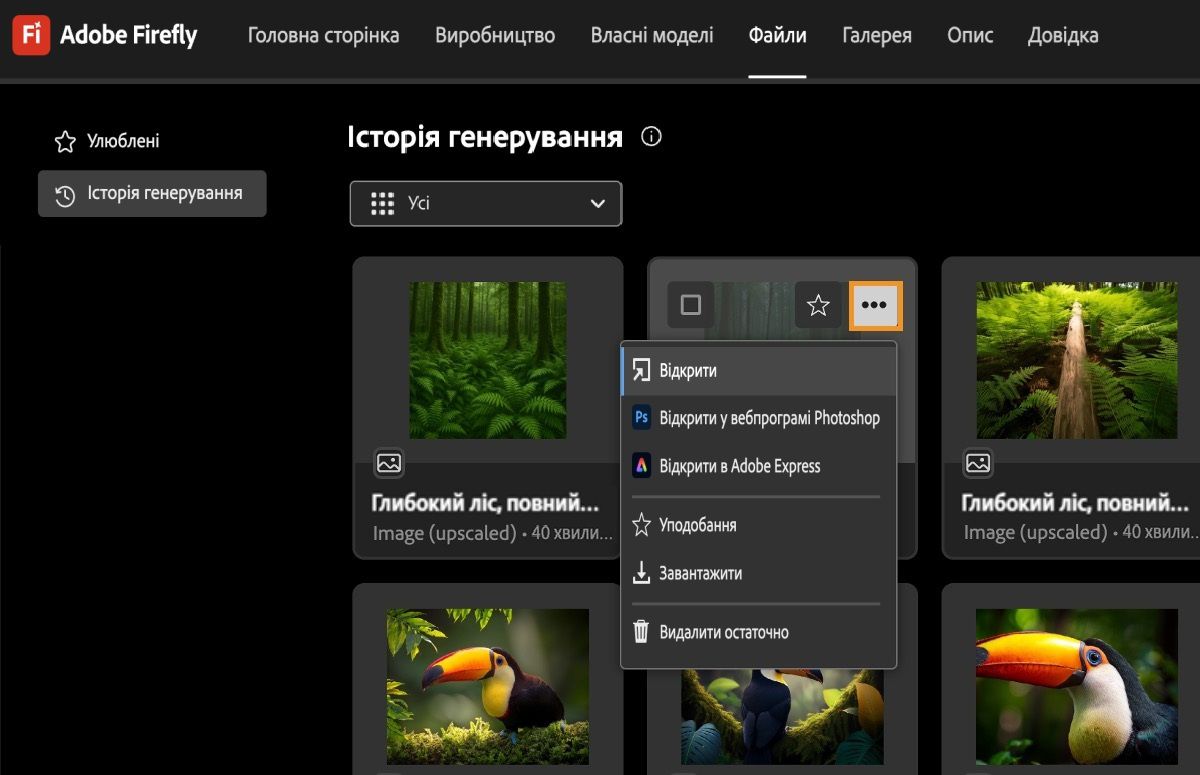
Task: Open the Галерея tab
Action: (877, 36)
